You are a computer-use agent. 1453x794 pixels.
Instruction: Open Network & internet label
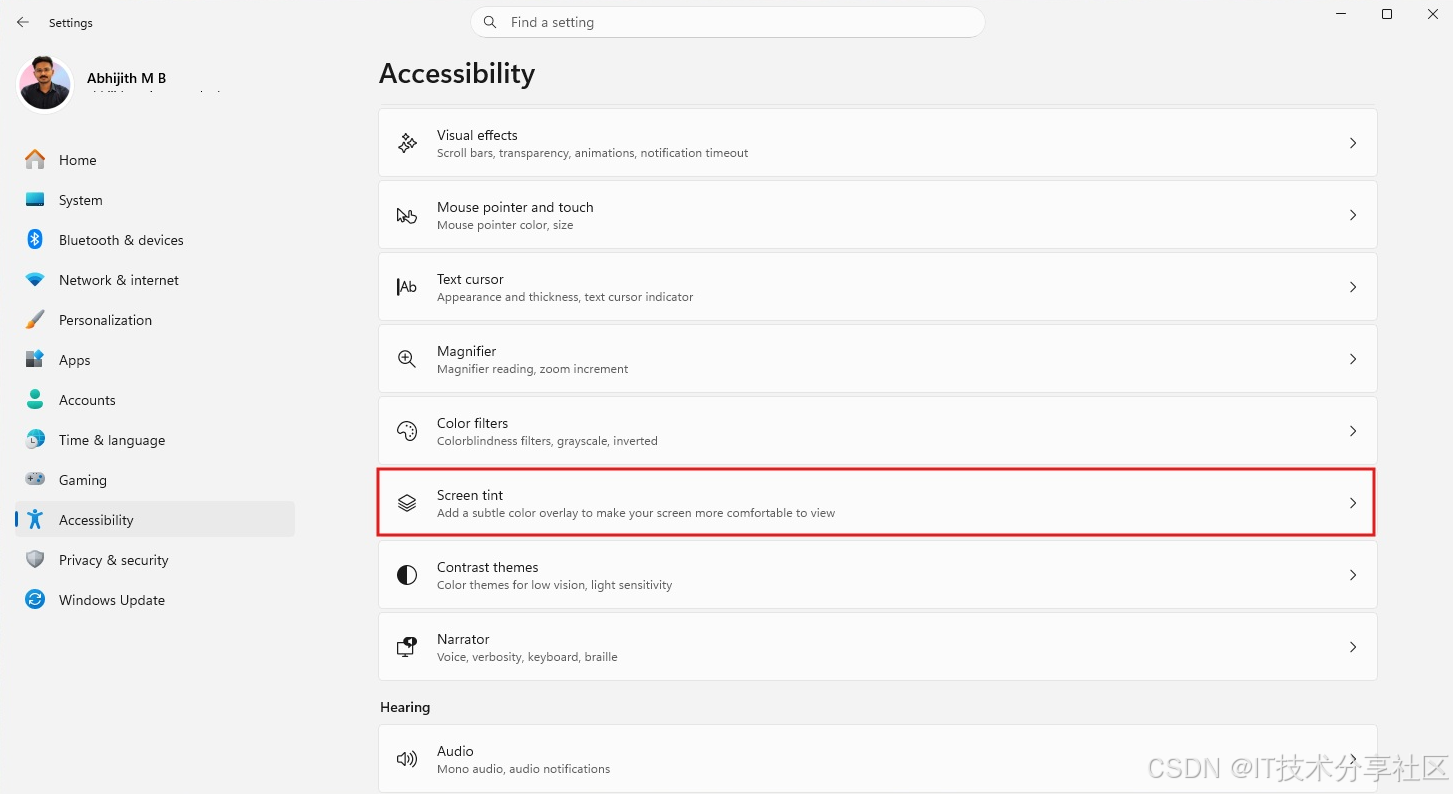(x=119, y=280)
